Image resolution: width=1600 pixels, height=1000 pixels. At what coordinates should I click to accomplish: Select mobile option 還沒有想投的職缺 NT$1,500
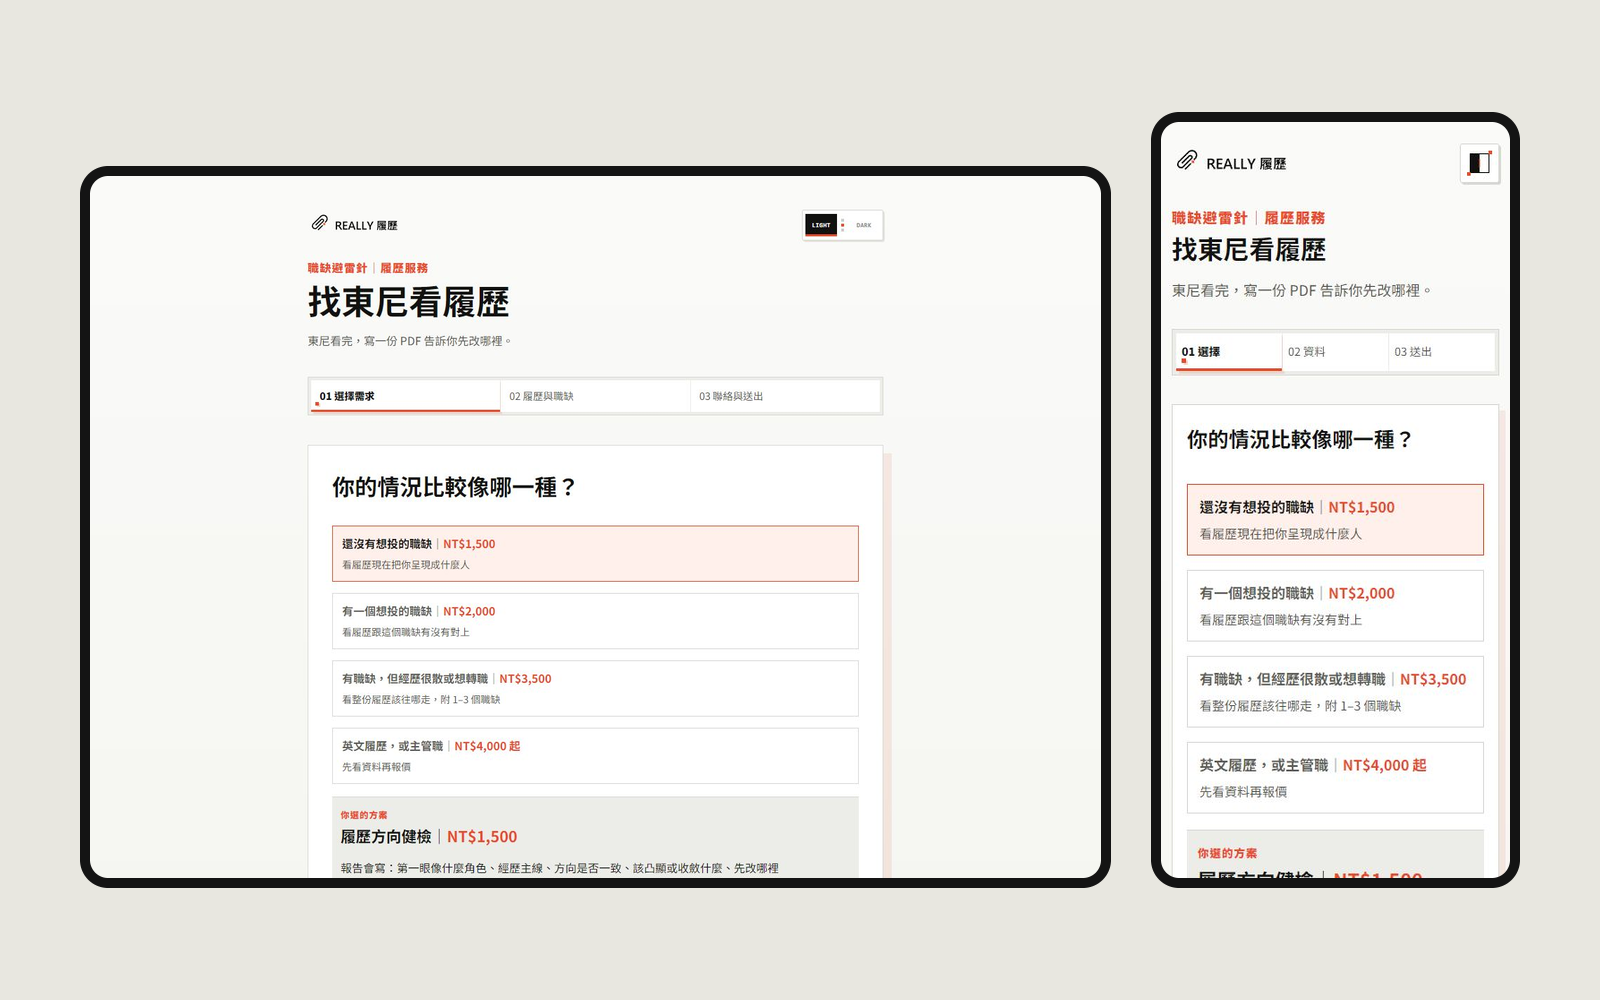tap(1335, 520)
